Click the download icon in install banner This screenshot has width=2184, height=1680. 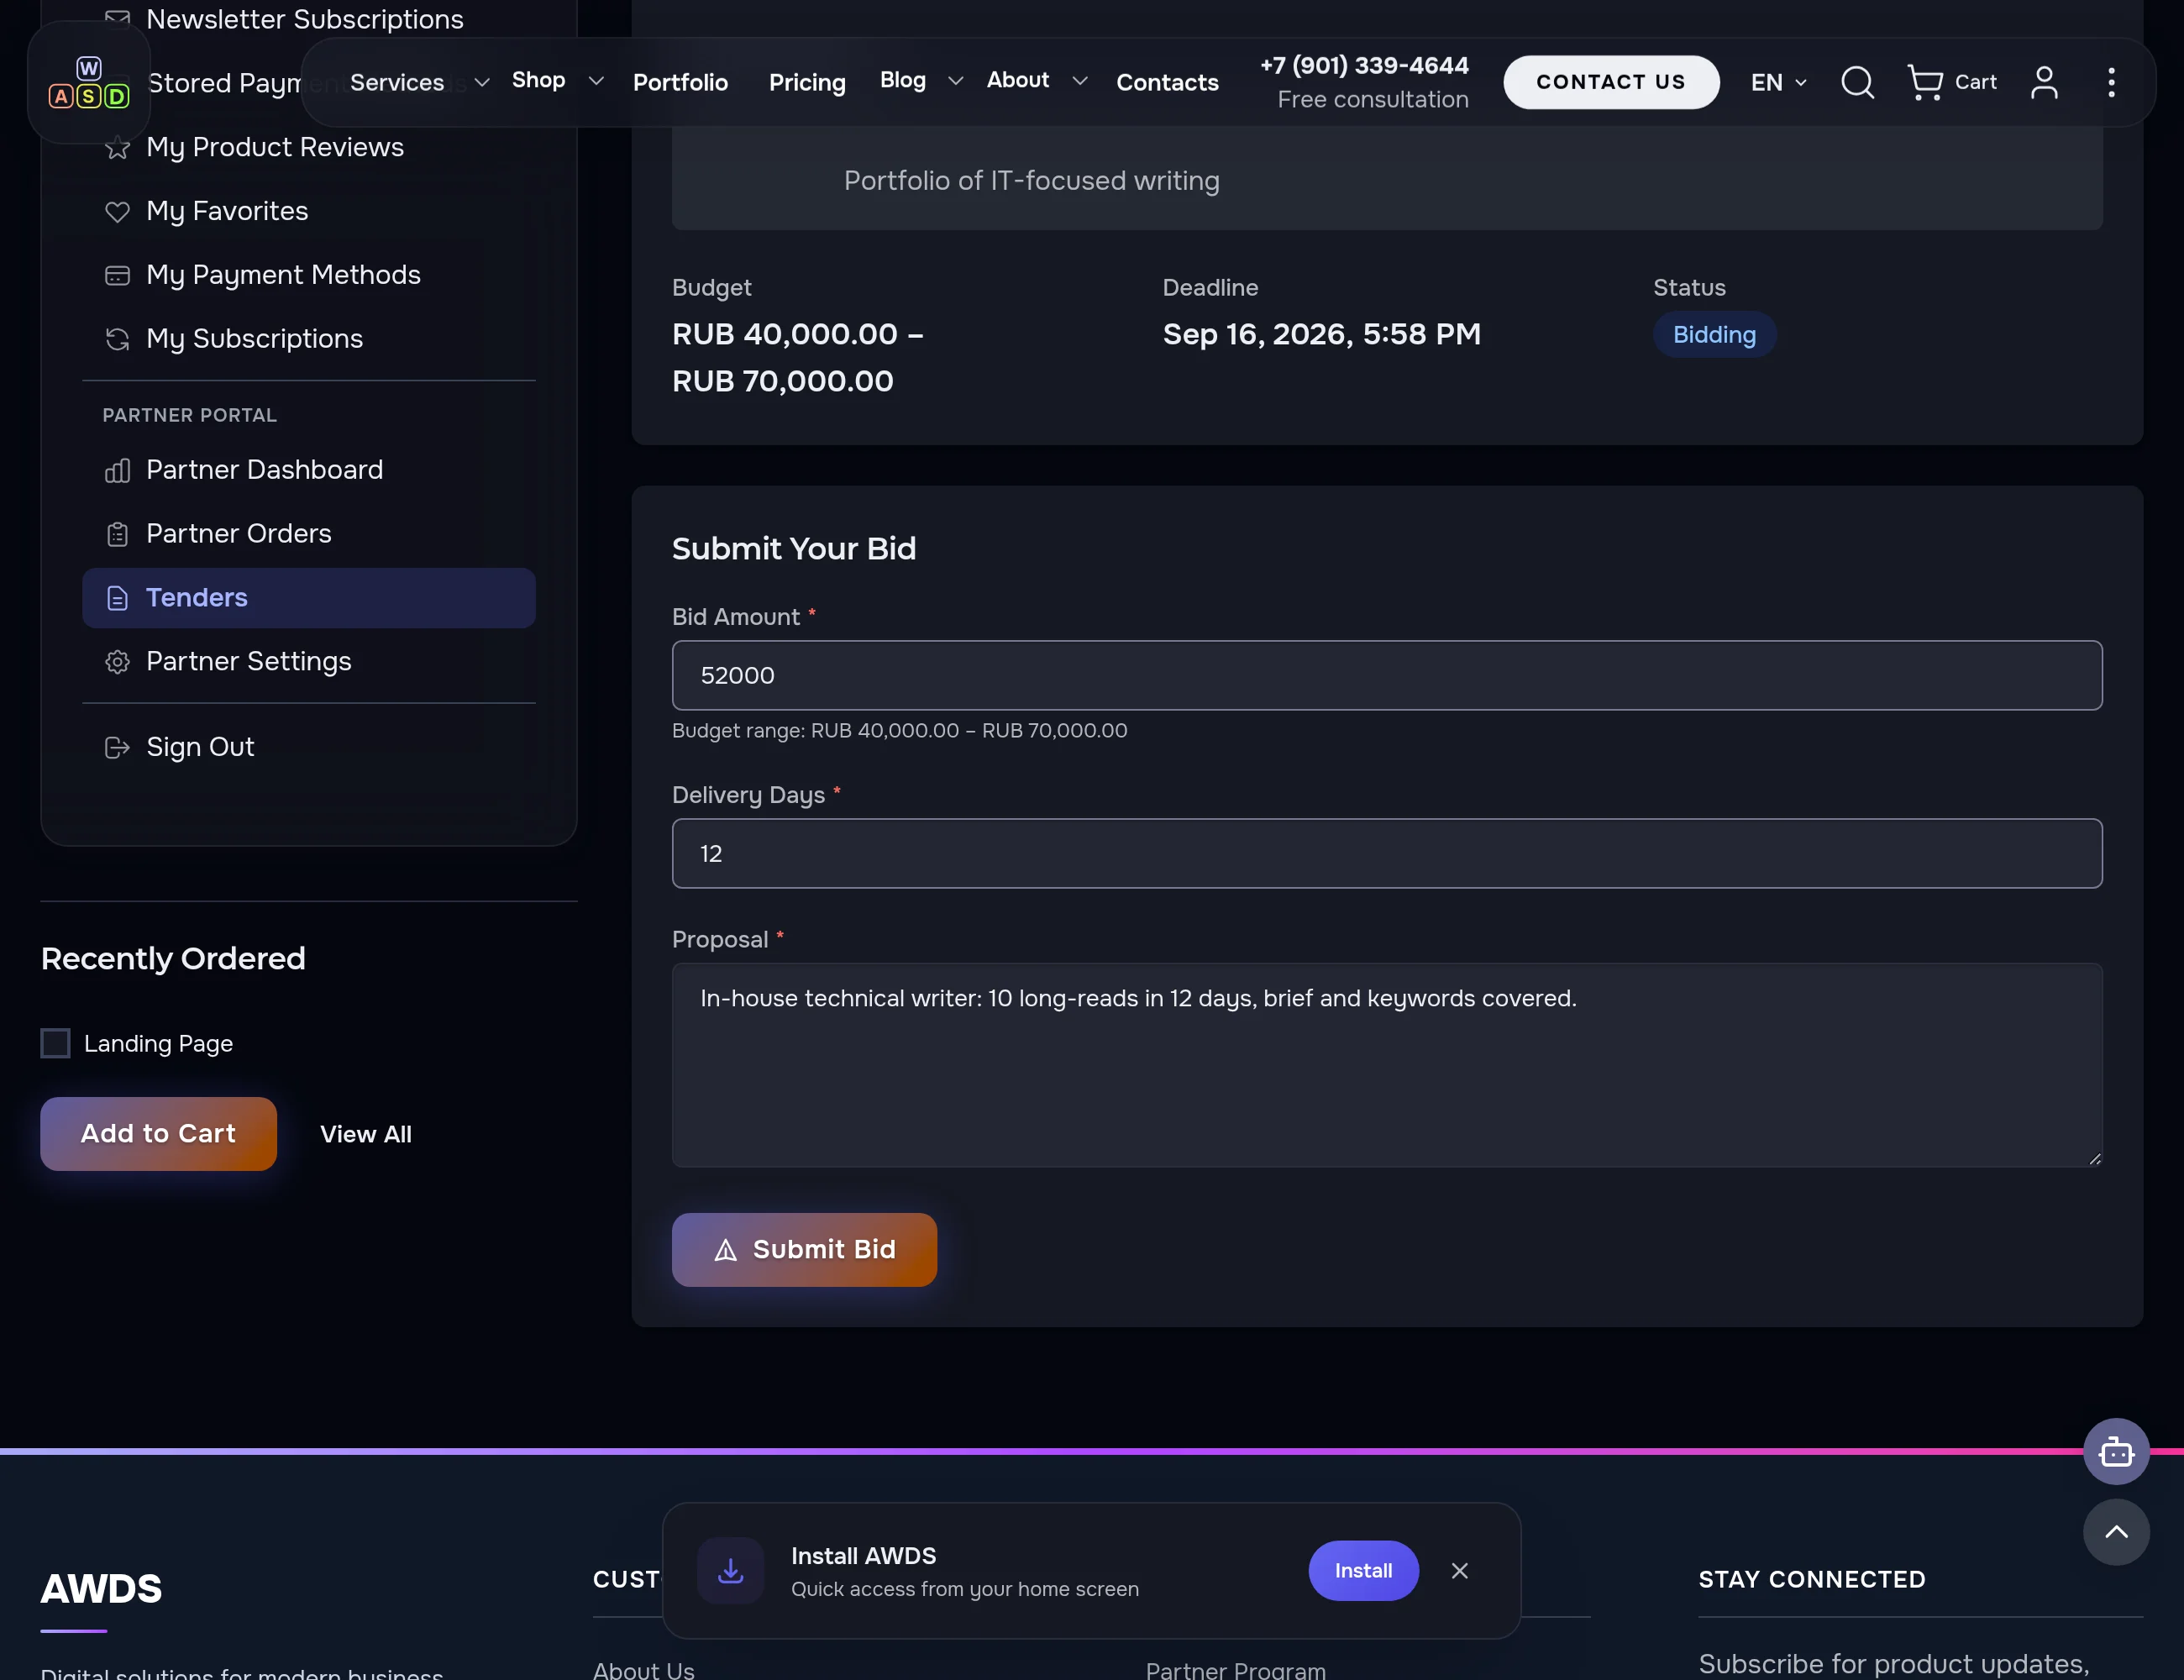point(731,1571)
